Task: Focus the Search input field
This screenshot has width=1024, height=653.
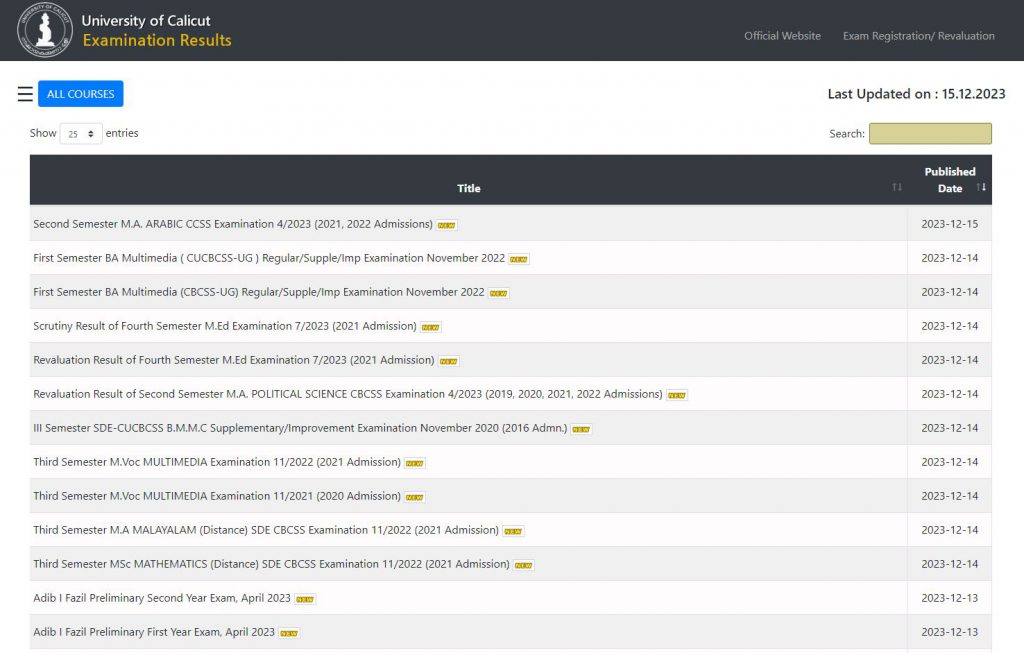Action: point(930,134)
